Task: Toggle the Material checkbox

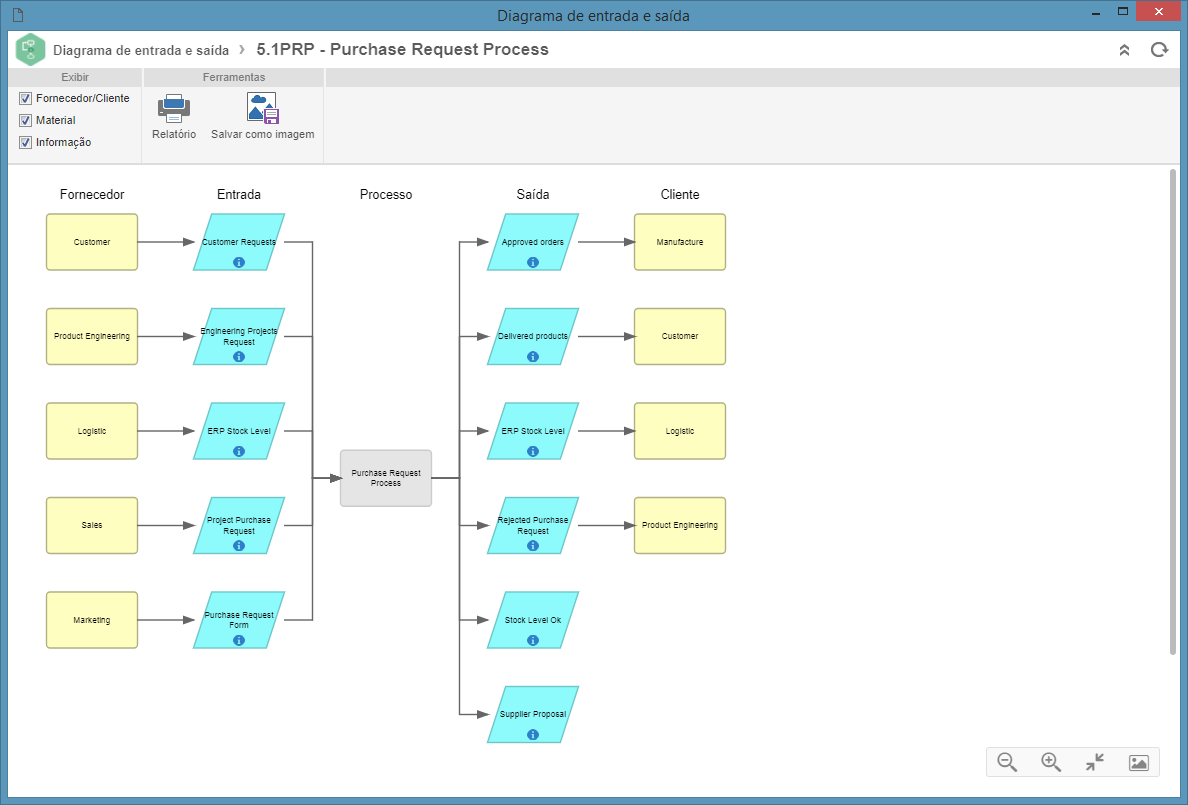Action: [x=25, y=121]
